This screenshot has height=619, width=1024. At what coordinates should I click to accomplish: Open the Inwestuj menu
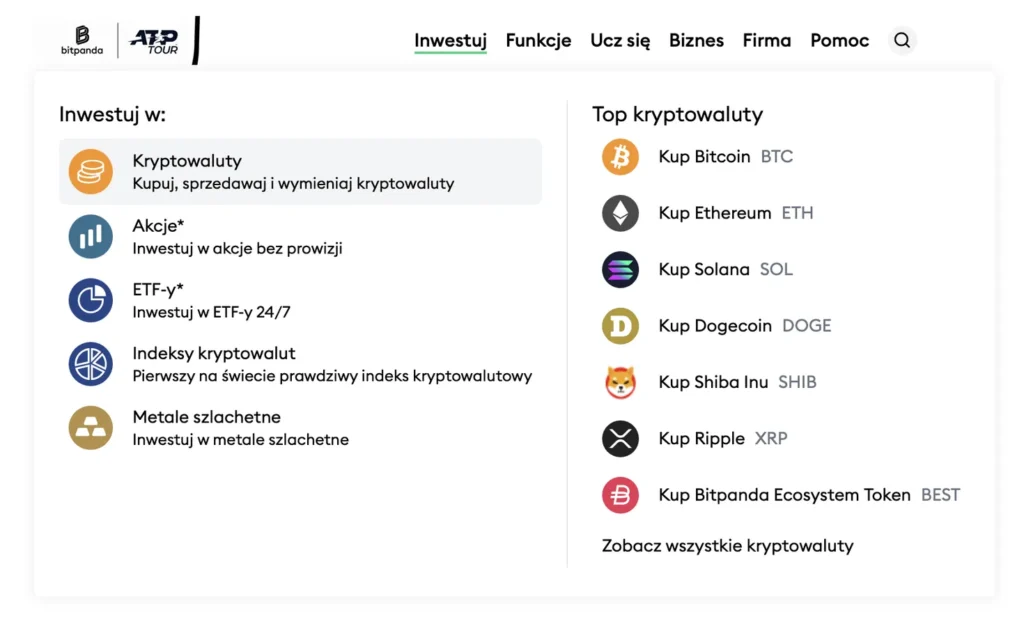(450, 41)
